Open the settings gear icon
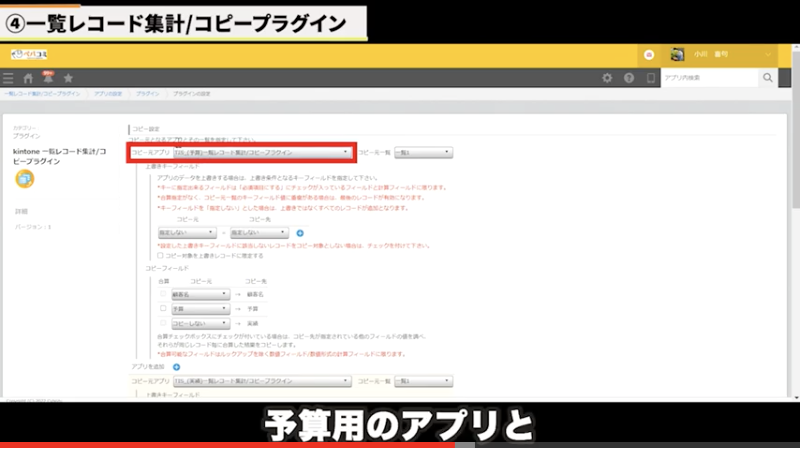 pos(607,78)
